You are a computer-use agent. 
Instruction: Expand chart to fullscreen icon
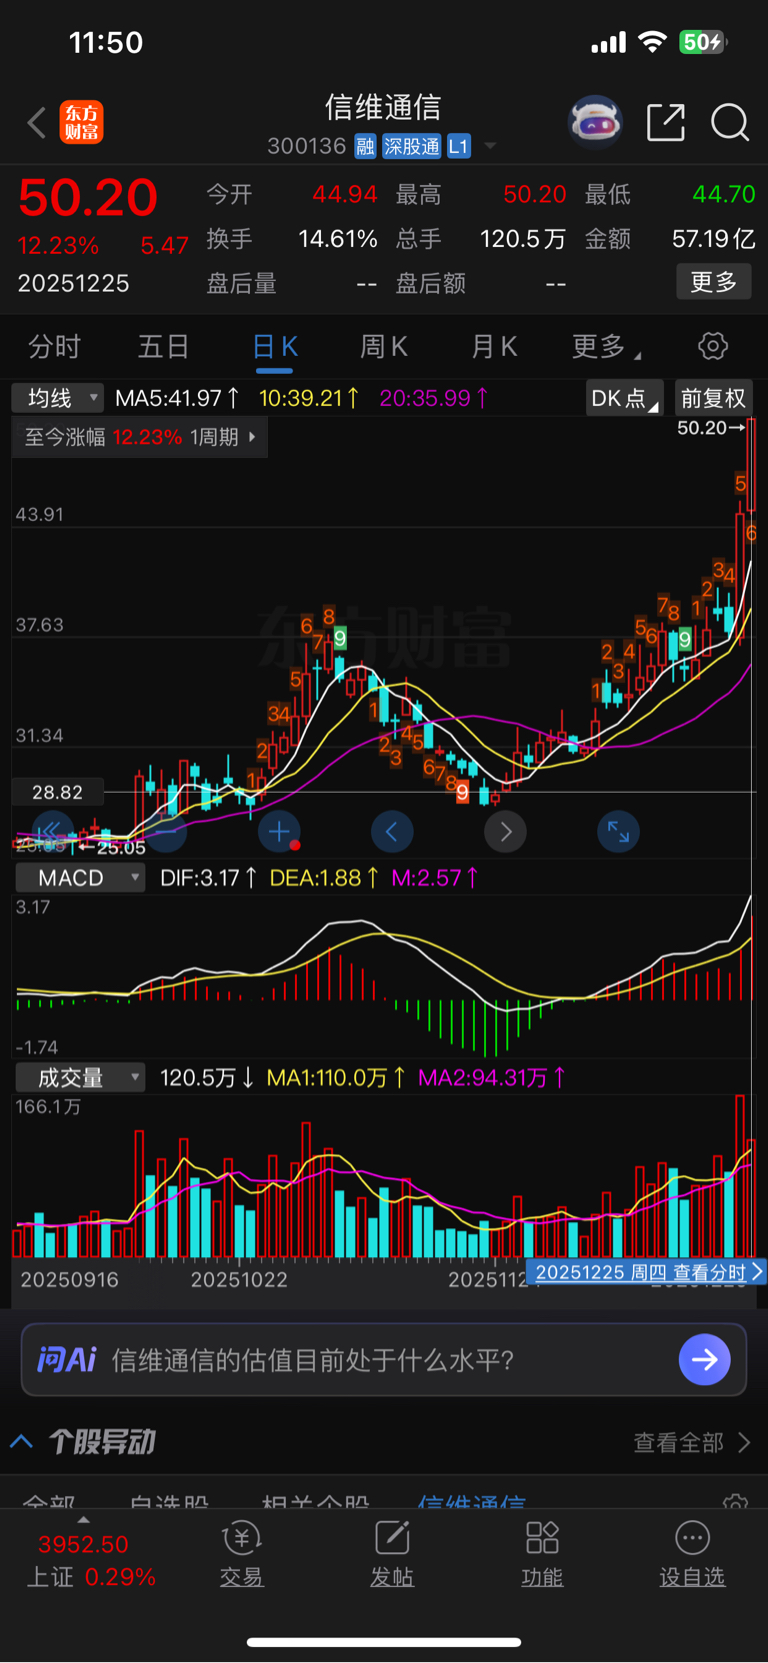618,831
